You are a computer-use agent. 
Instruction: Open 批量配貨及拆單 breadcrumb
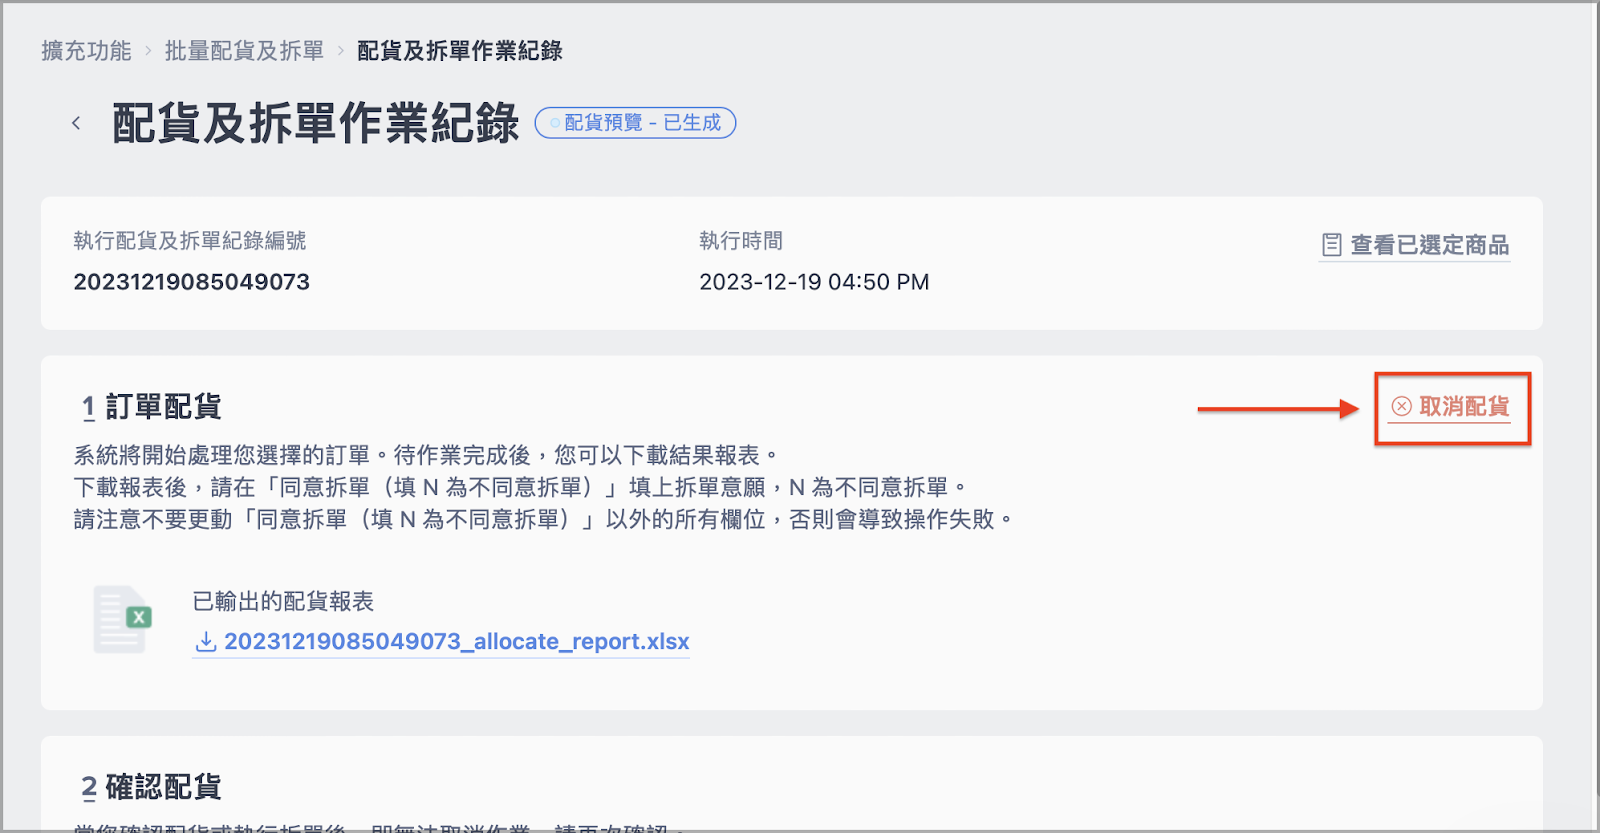[x=244, y=51]
